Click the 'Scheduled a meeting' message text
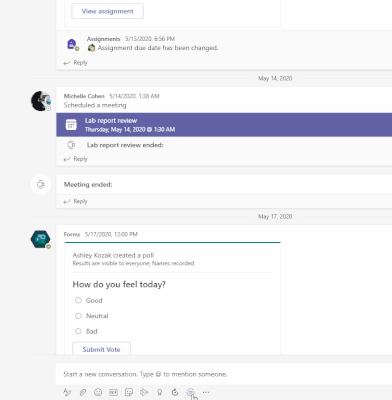The height and width of the screenshot is (400, 392). (95, 105)
